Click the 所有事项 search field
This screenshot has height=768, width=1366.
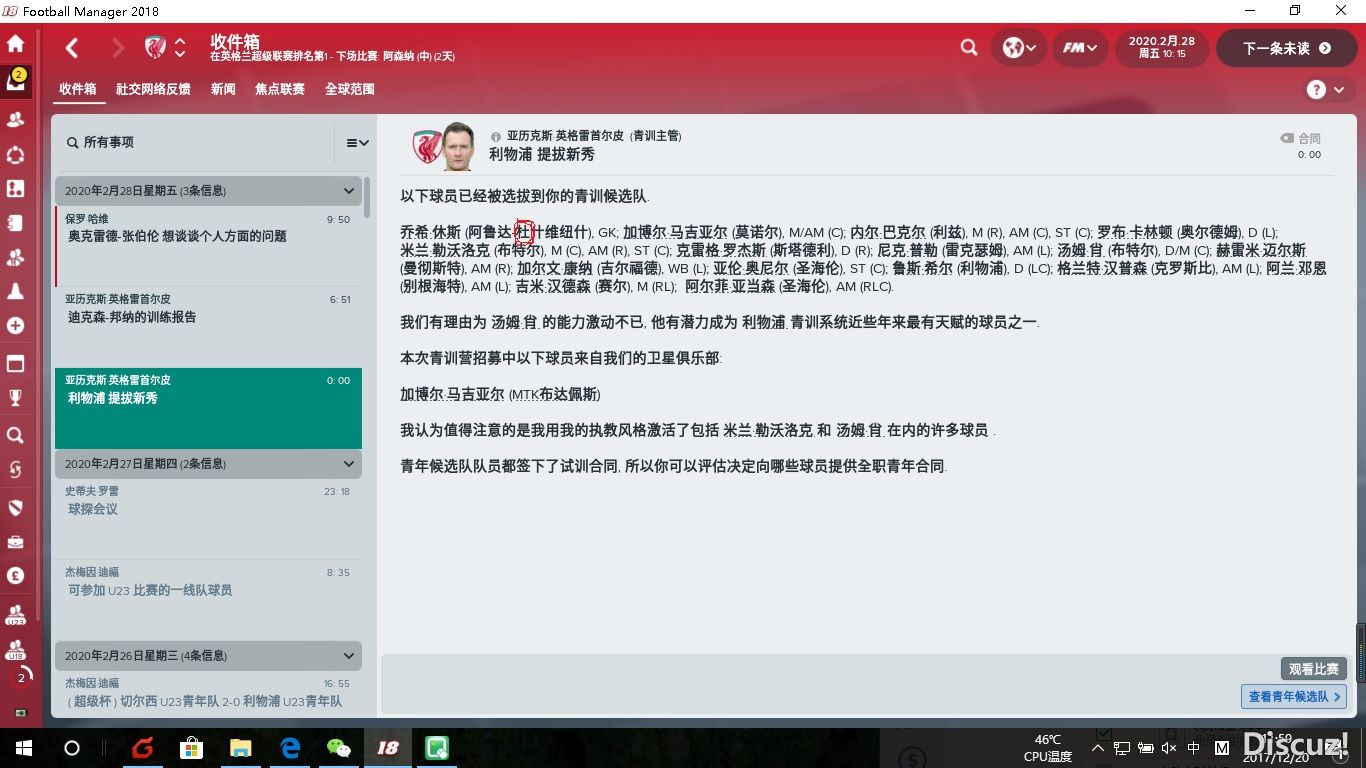tap(195, 143)
